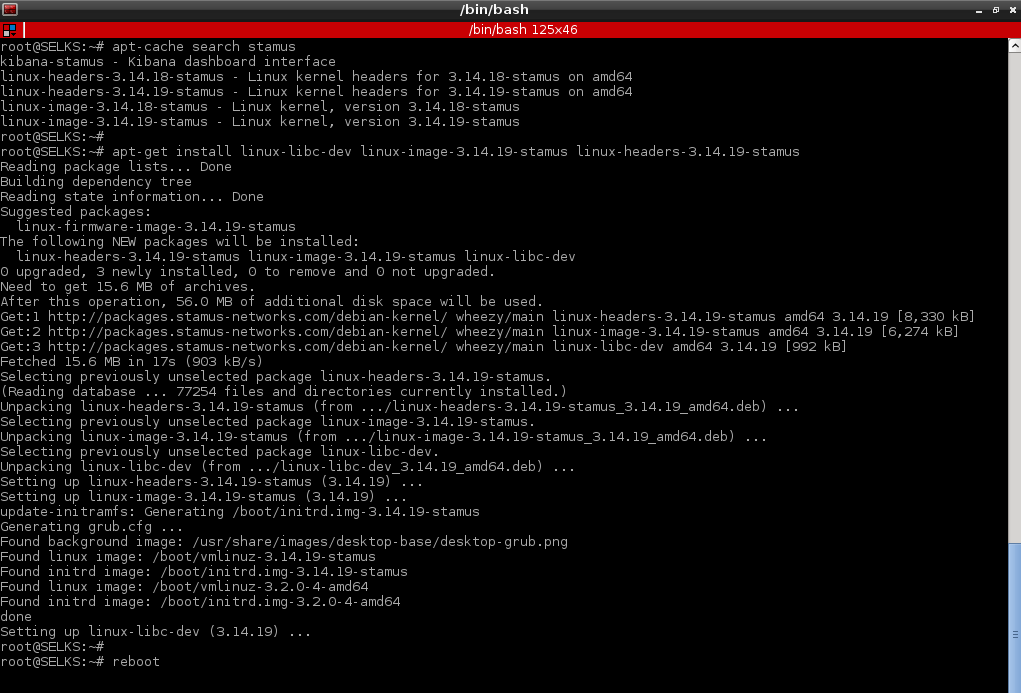Screen dimensions: 1021x693
Task: Click the scrollbar up arrow
Action: tap(1014, 46)
